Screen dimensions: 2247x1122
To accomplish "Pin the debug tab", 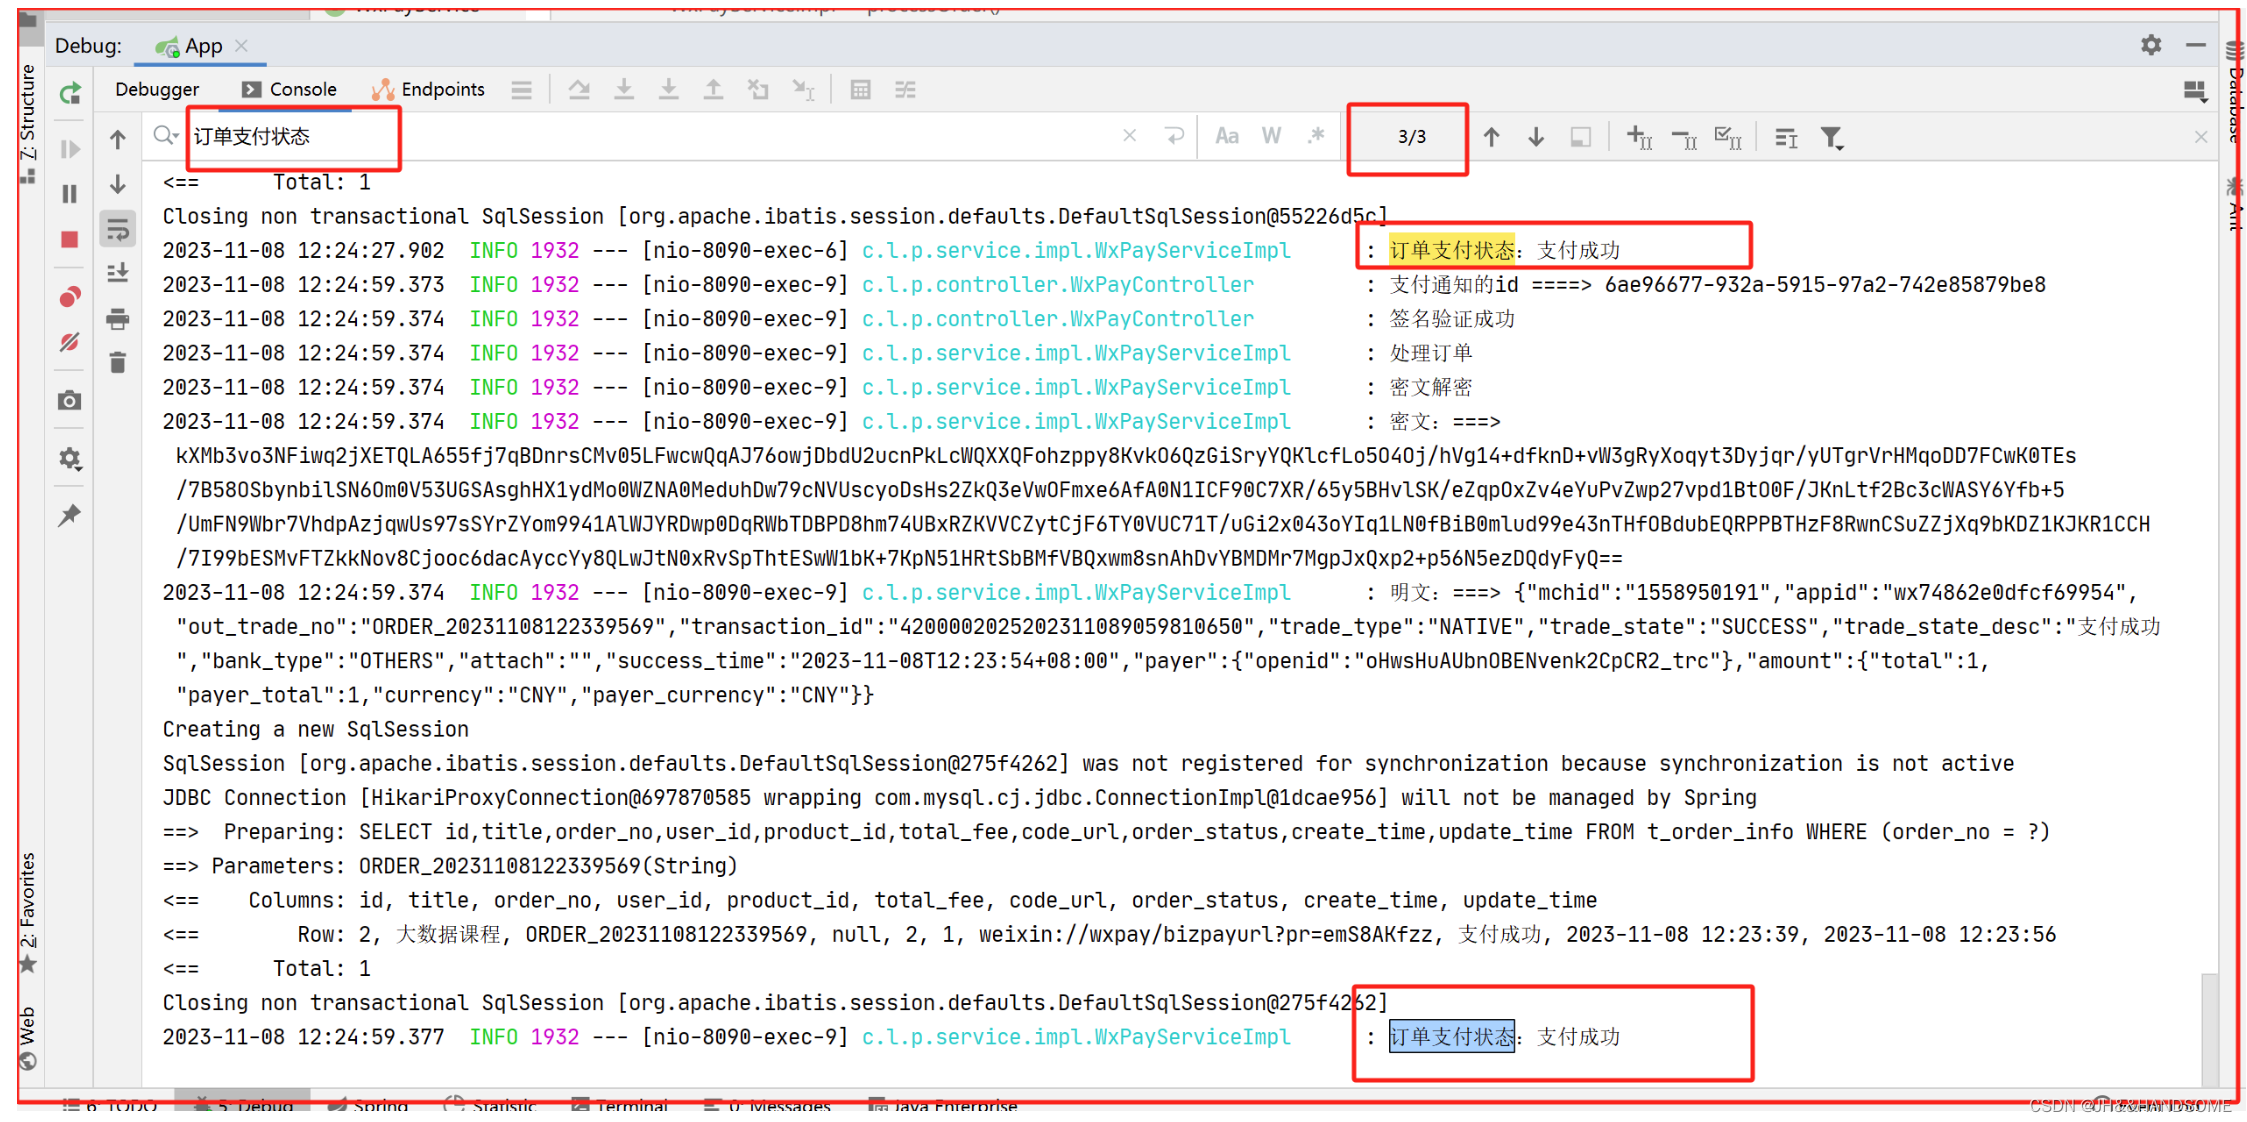I will 70,515.
